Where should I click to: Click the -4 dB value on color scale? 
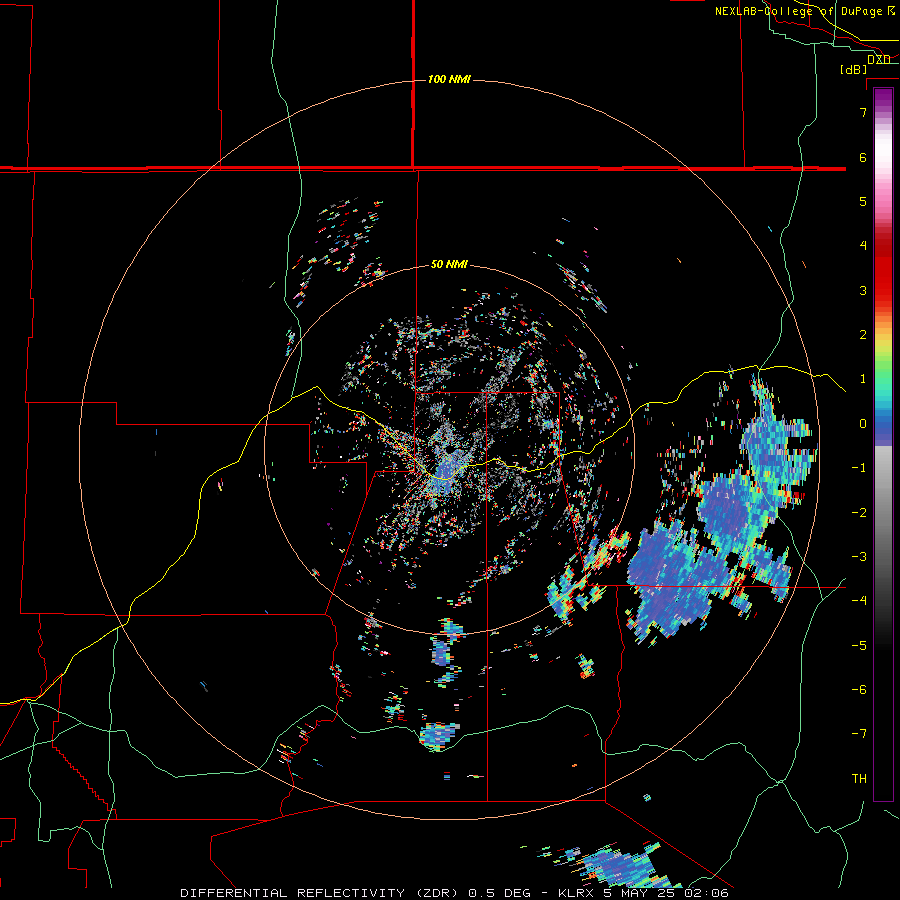coord(859,600)
